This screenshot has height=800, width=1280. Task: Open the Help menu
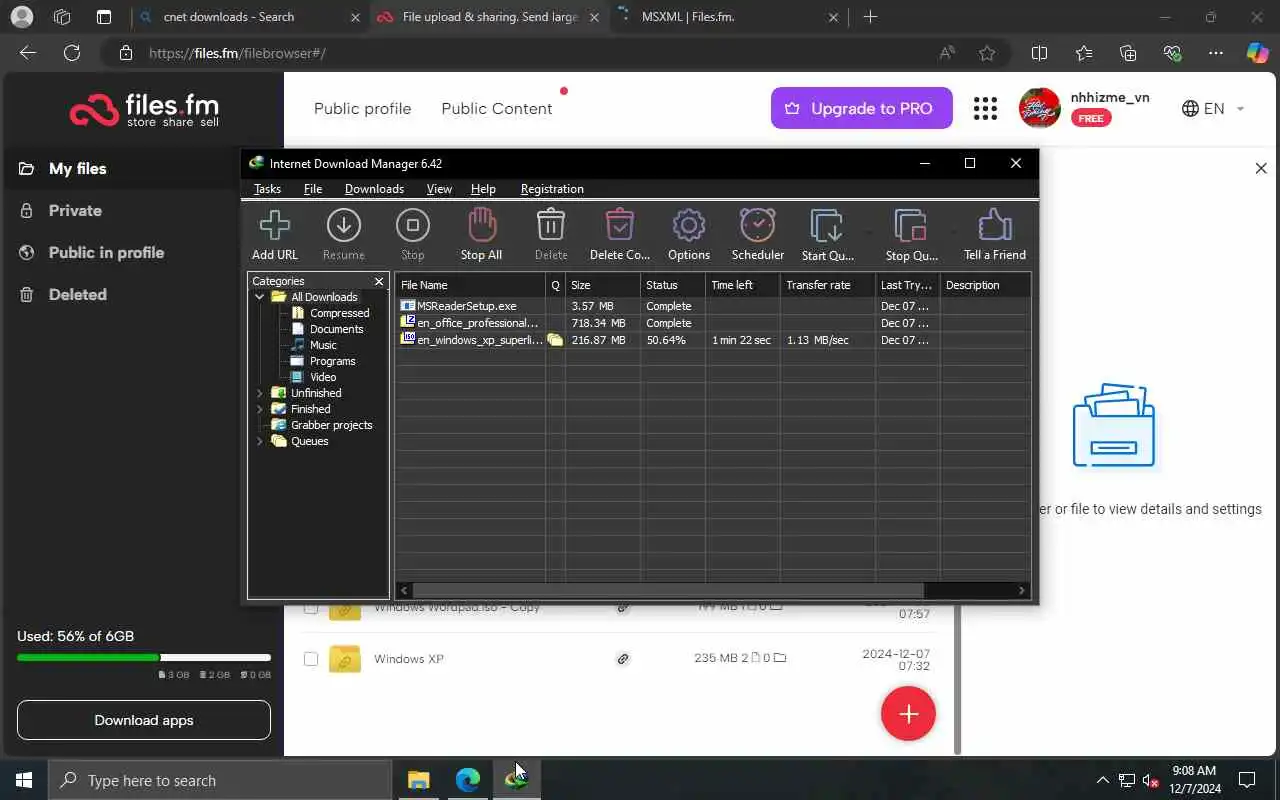pyautogui.click(x=483, y=189)
